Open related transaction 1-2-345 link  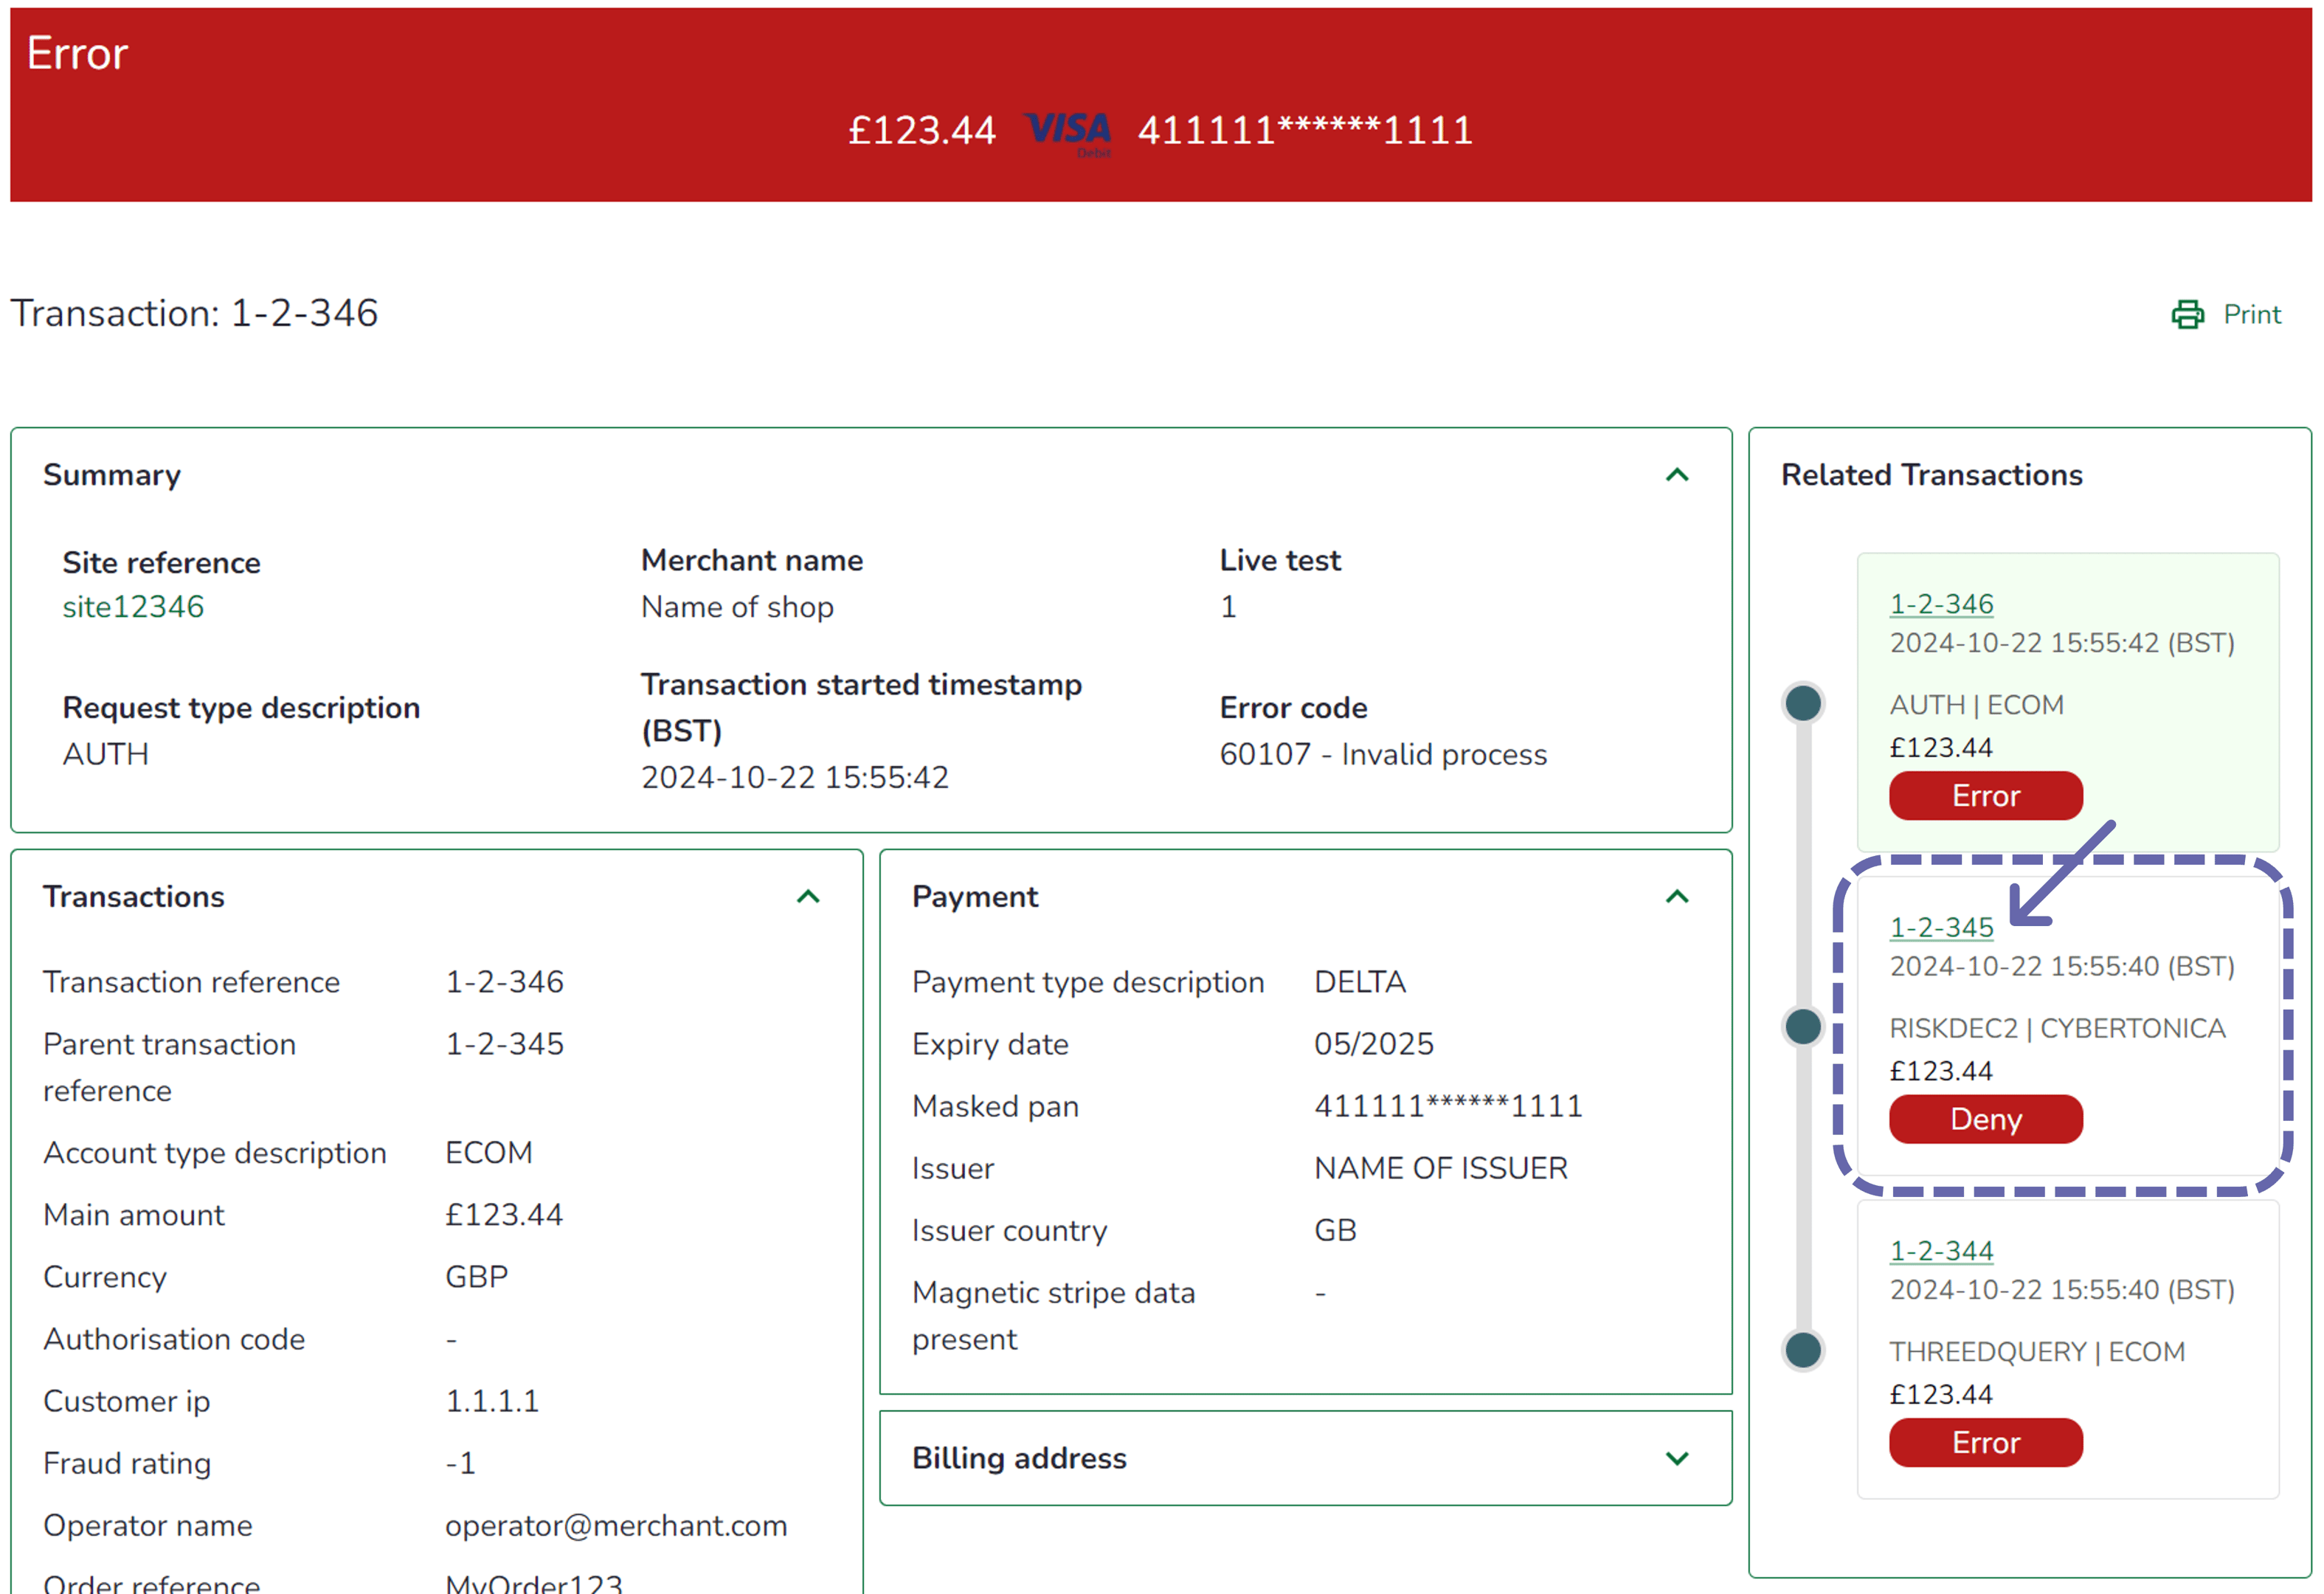[1941, 927]
